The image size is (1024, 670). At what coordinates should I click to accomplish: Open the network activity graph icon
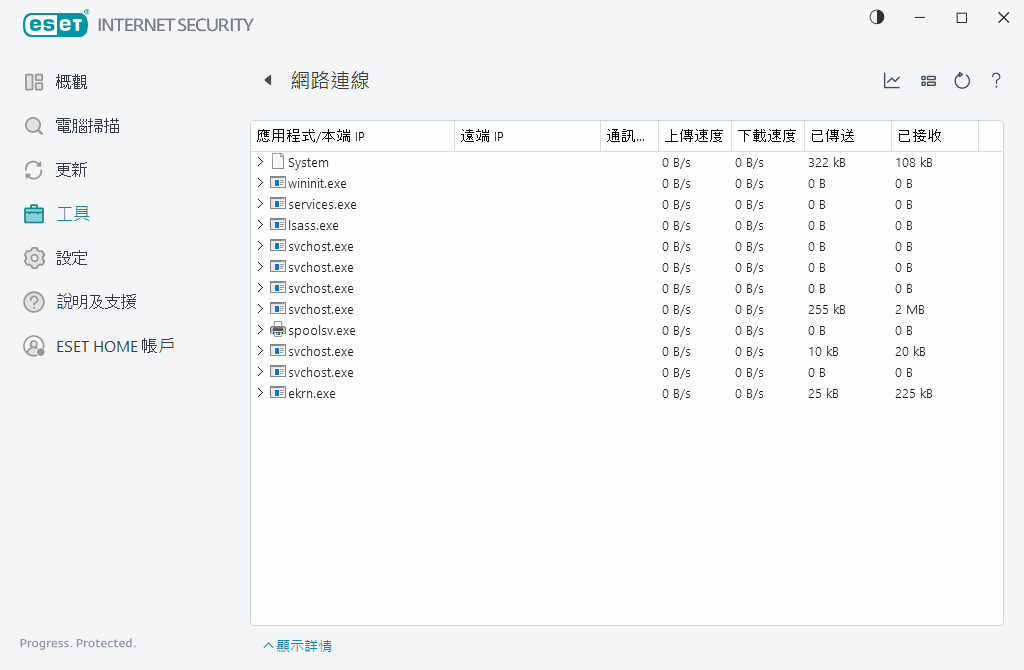(892, 81)
